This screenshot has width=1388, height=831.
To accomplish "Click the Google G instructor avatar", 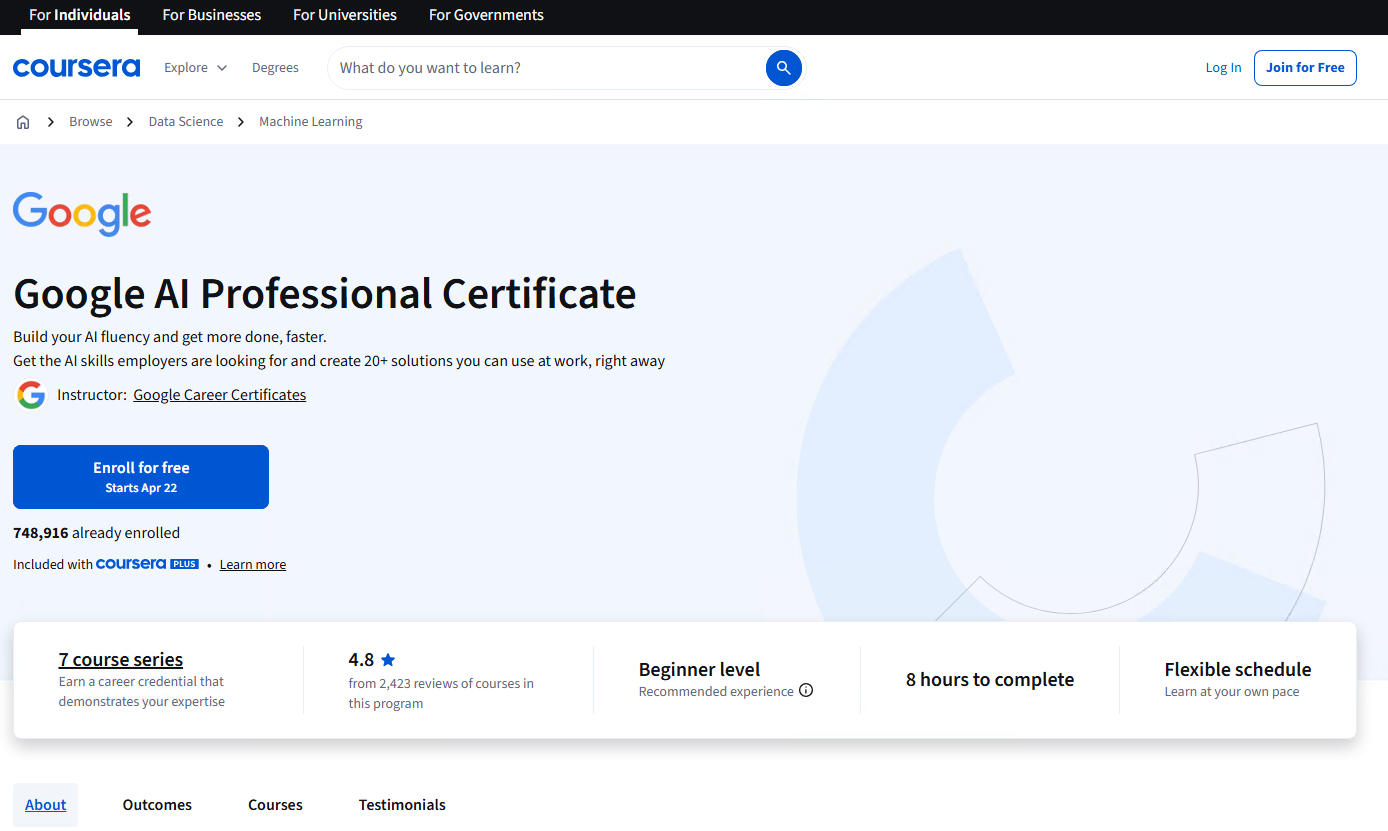I will point(31,395).
